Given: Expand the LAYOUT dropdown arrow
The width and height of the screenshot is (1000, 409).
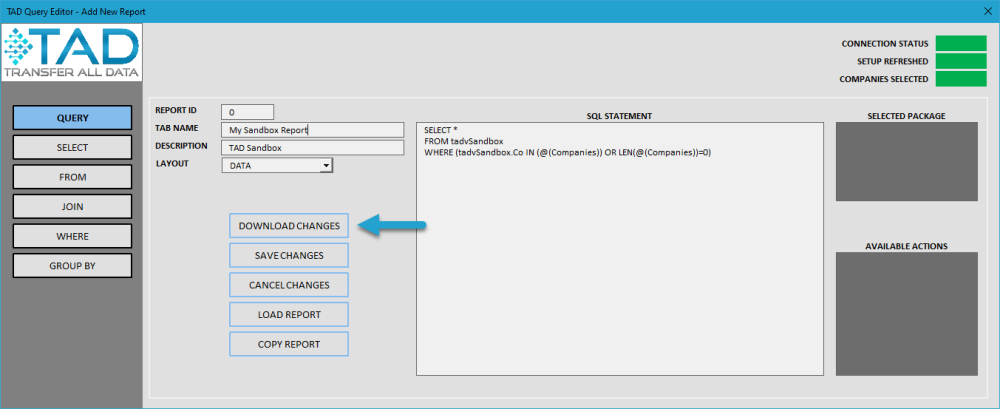Looking at the screenshot, I should (x=326, y=165).
